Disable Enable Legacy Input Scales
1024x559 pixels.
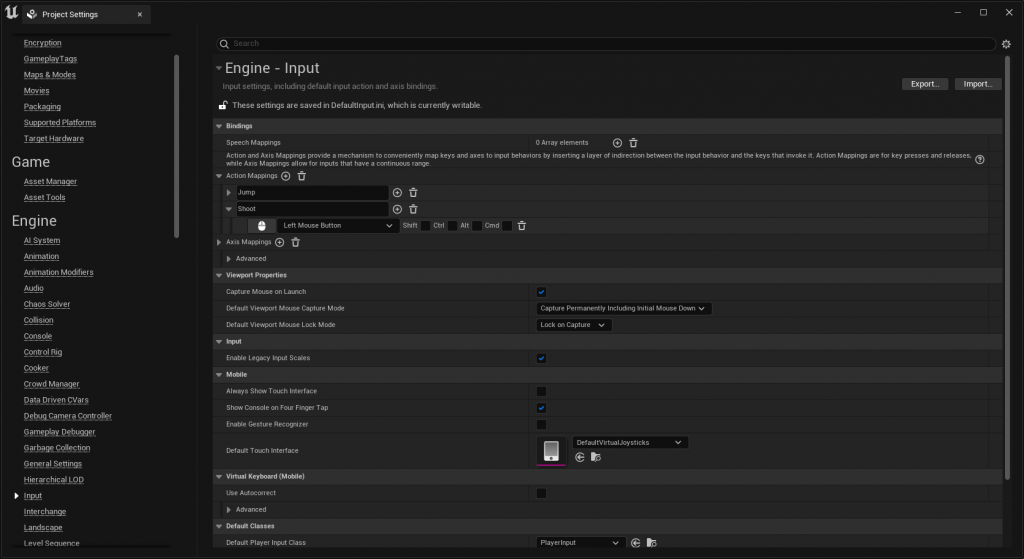(541, 358)
